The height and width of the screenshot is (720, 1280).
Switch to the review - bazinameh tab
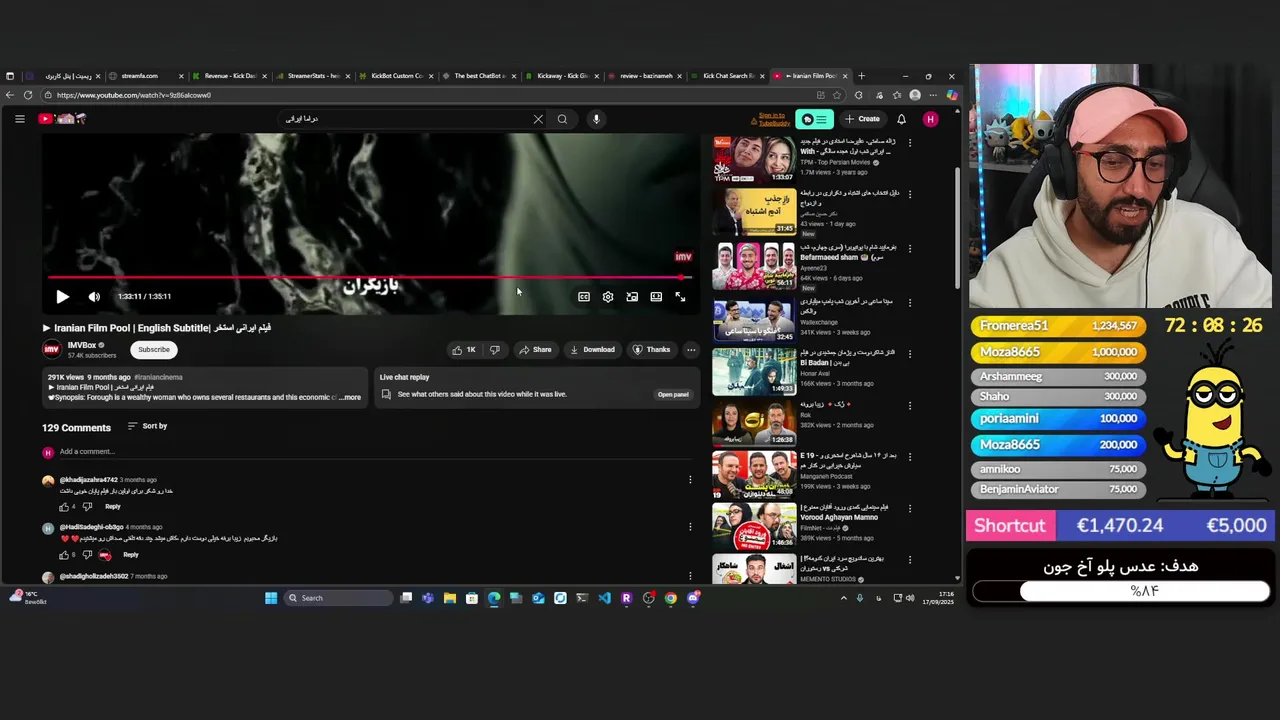click(x=645, y=76)
